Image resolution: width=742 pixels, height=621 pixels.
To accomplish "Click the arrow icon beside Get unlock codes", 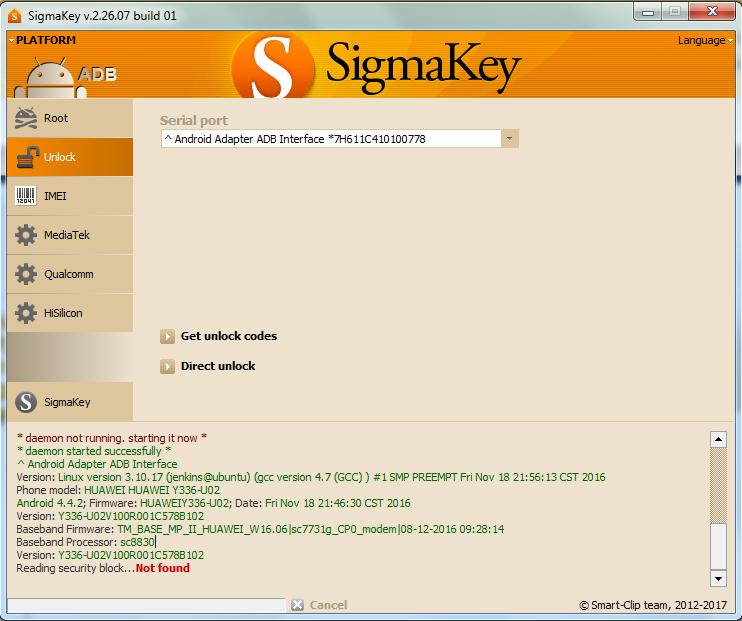I will click(x=167, y=337).
